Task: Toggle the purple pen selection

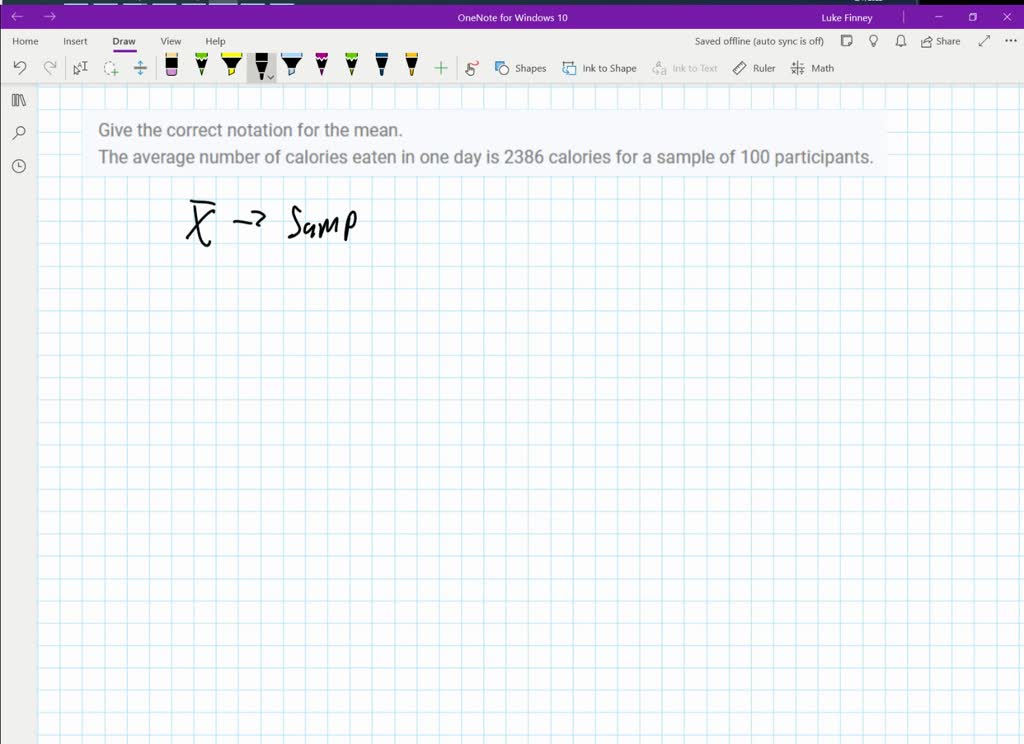Action: [320, 67]
